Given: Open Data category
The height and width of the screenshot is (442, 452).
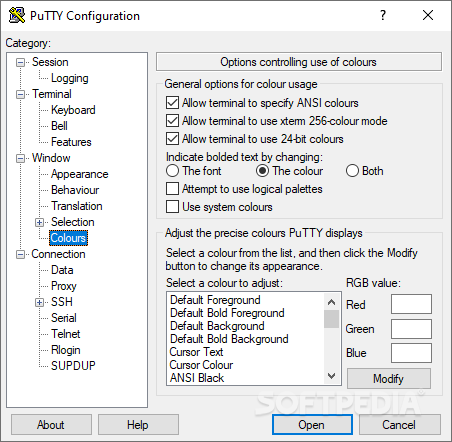Looking at the screenshot, I should pyautogui.click(x=62, y=270).
